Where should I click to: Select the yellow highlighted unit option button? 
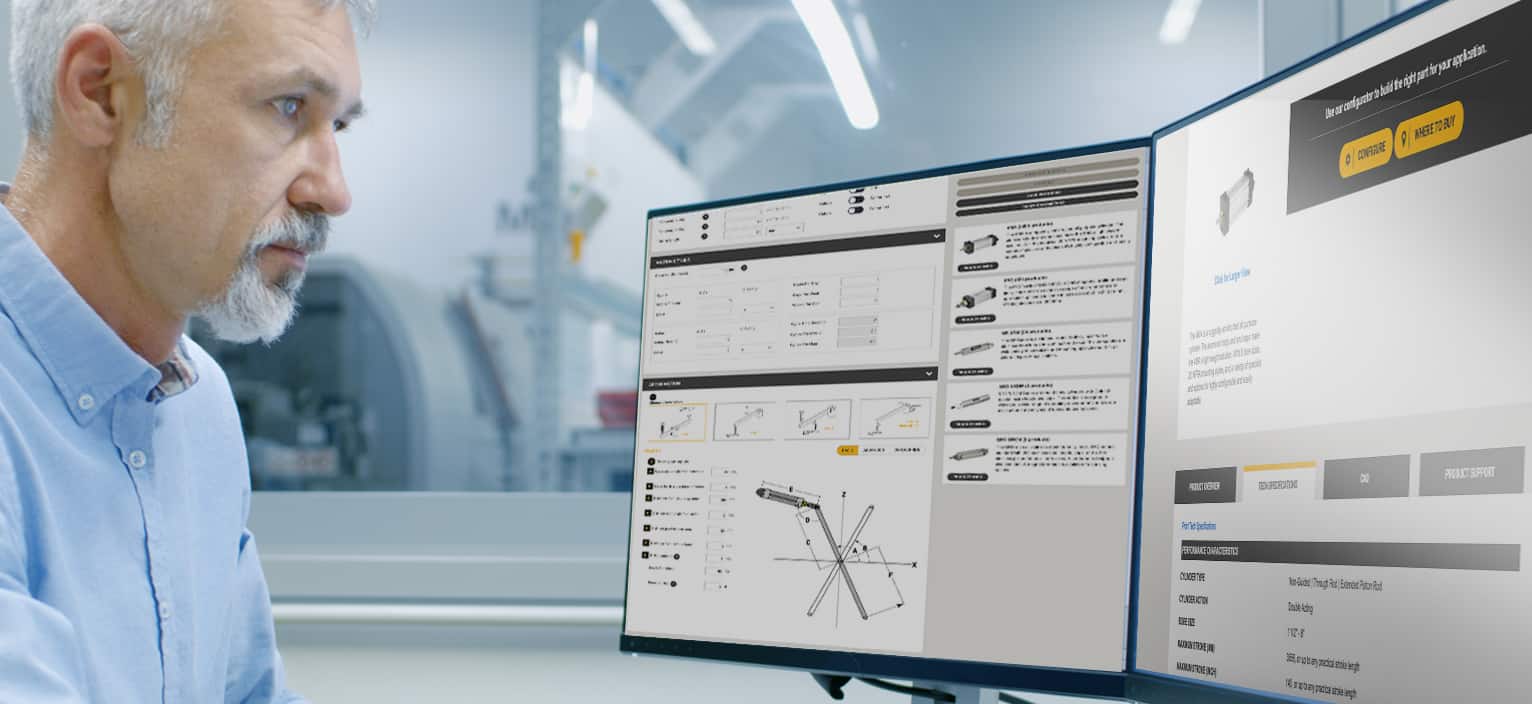pos(846,451)
